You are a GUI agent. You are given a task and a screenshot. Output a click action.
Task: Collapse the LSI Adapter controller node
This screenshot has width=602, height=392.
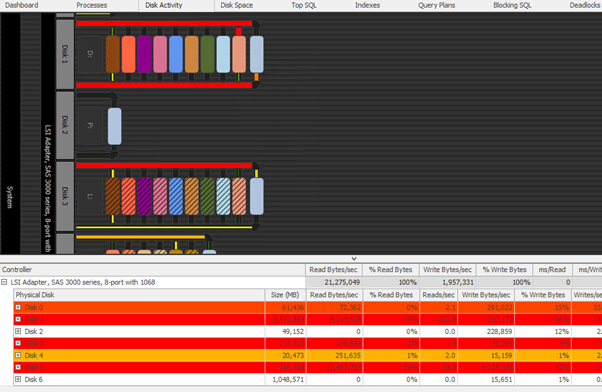[4, 282]
